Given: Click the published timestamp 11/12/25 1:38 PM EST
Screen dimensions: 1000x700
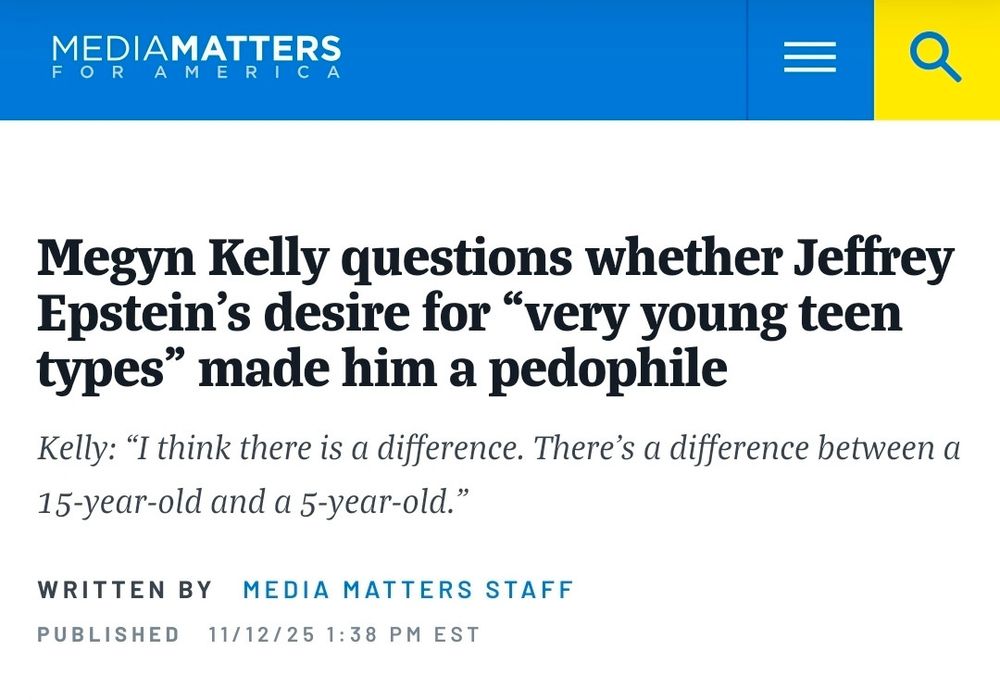Looking at the screenshot, I should click(344, 635).
